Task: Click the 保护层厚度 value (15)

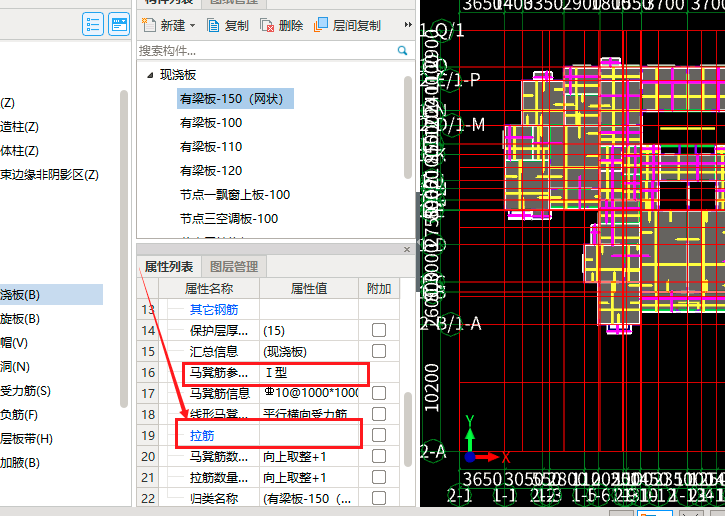Action: 309,331
